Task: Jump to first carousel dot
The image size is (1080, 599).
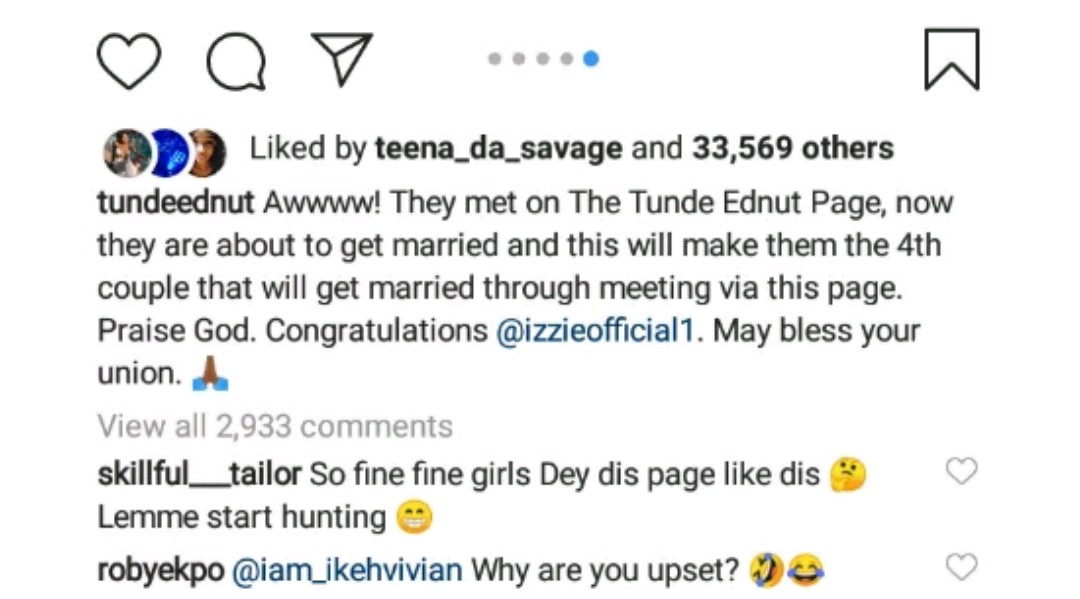Action: (x=495, y=59)
